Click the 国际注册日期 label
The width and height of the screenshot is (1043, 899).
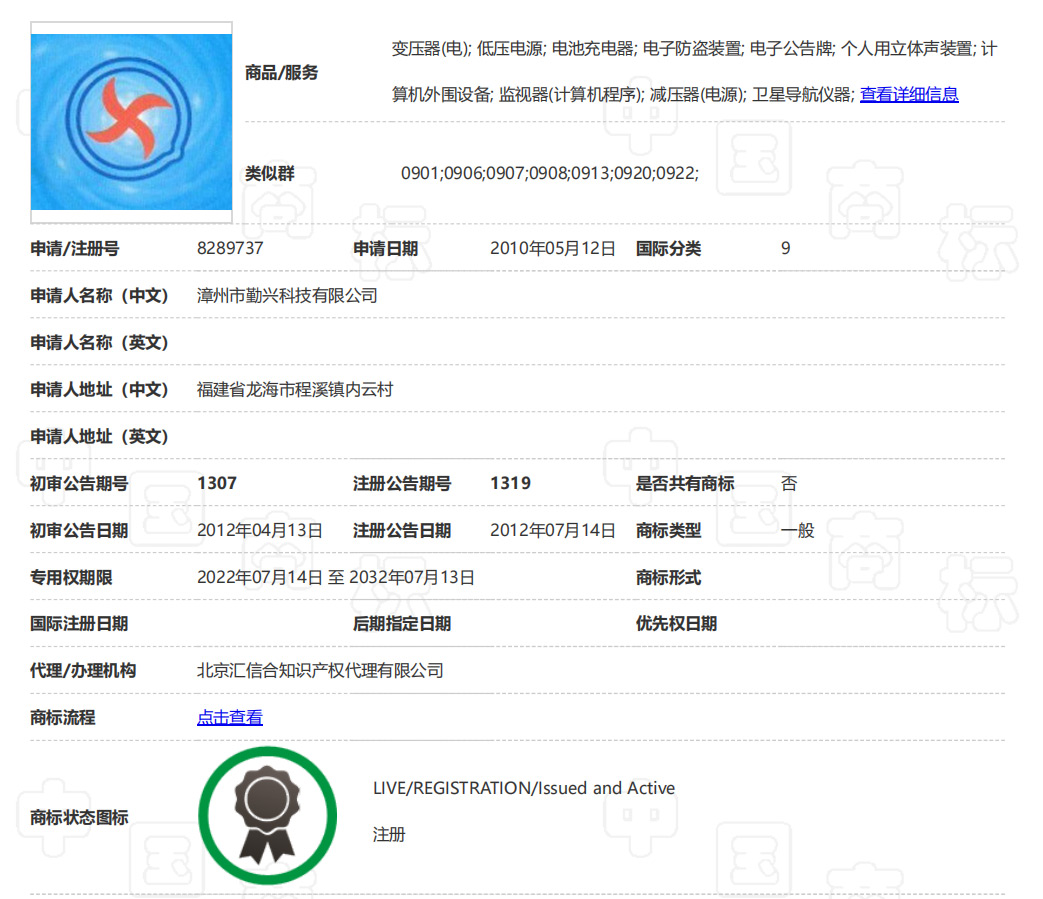[78, 624]
